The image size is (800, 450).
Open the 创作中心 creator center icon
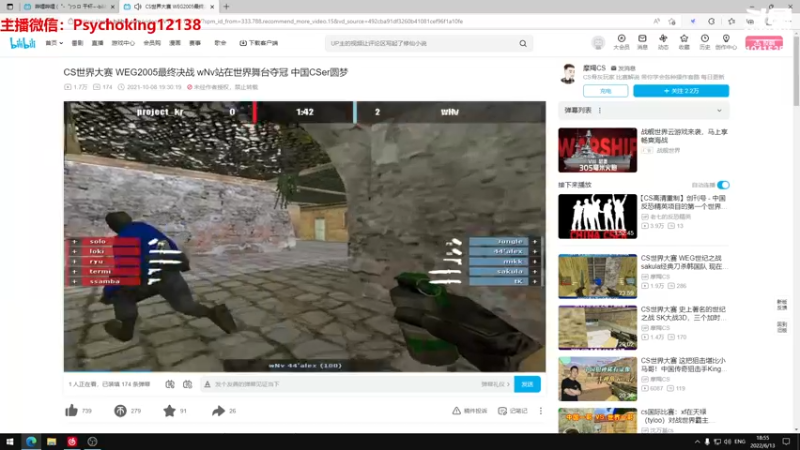pos(726,42)
